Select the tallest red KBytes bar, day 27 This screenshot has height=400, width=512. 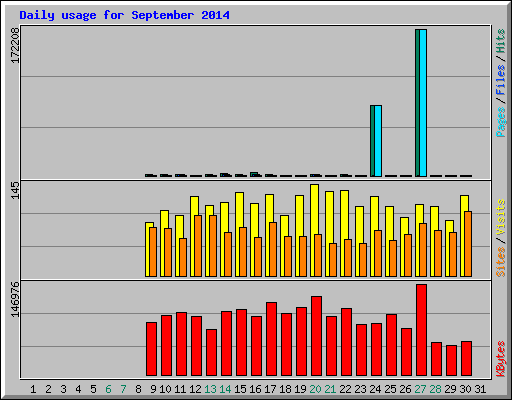click(421, 330)
